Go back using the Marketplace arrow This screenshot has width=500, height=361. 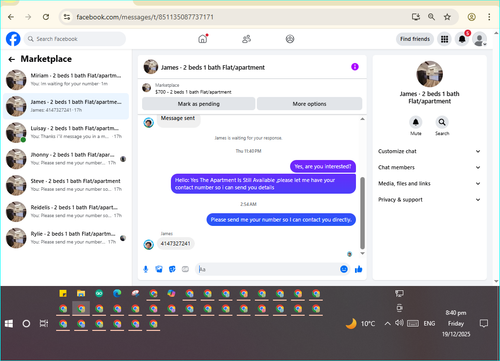click(12, 59)
